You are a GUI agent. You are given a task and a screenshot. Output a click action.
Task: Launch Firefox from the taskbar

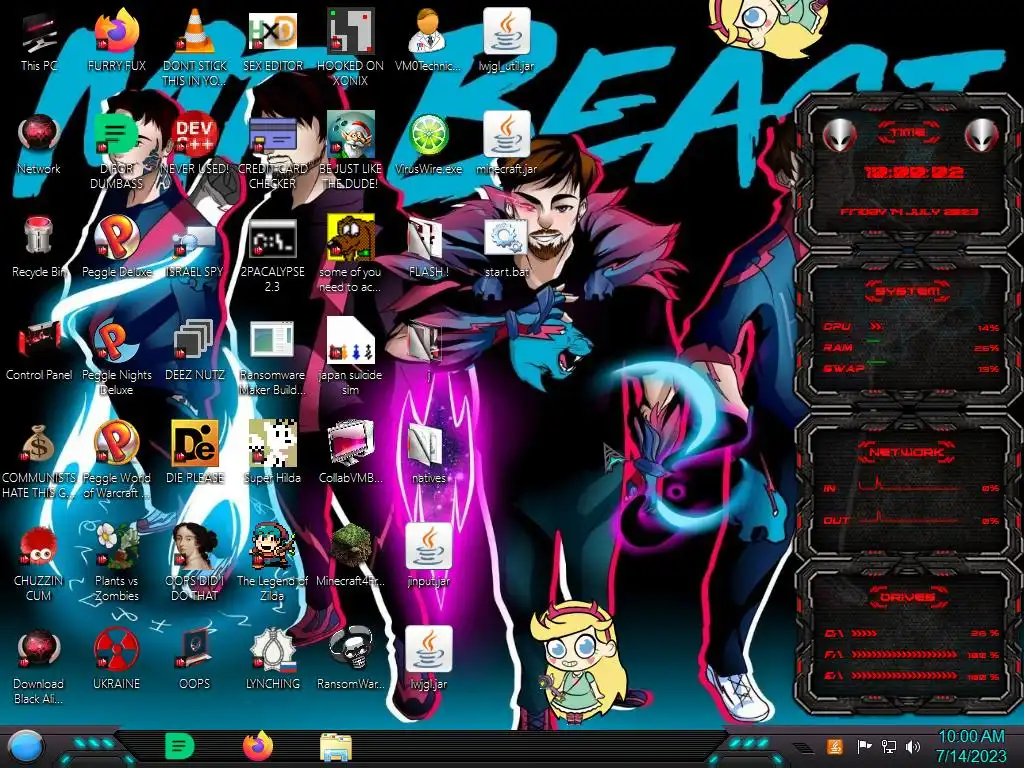coord(258,746)
